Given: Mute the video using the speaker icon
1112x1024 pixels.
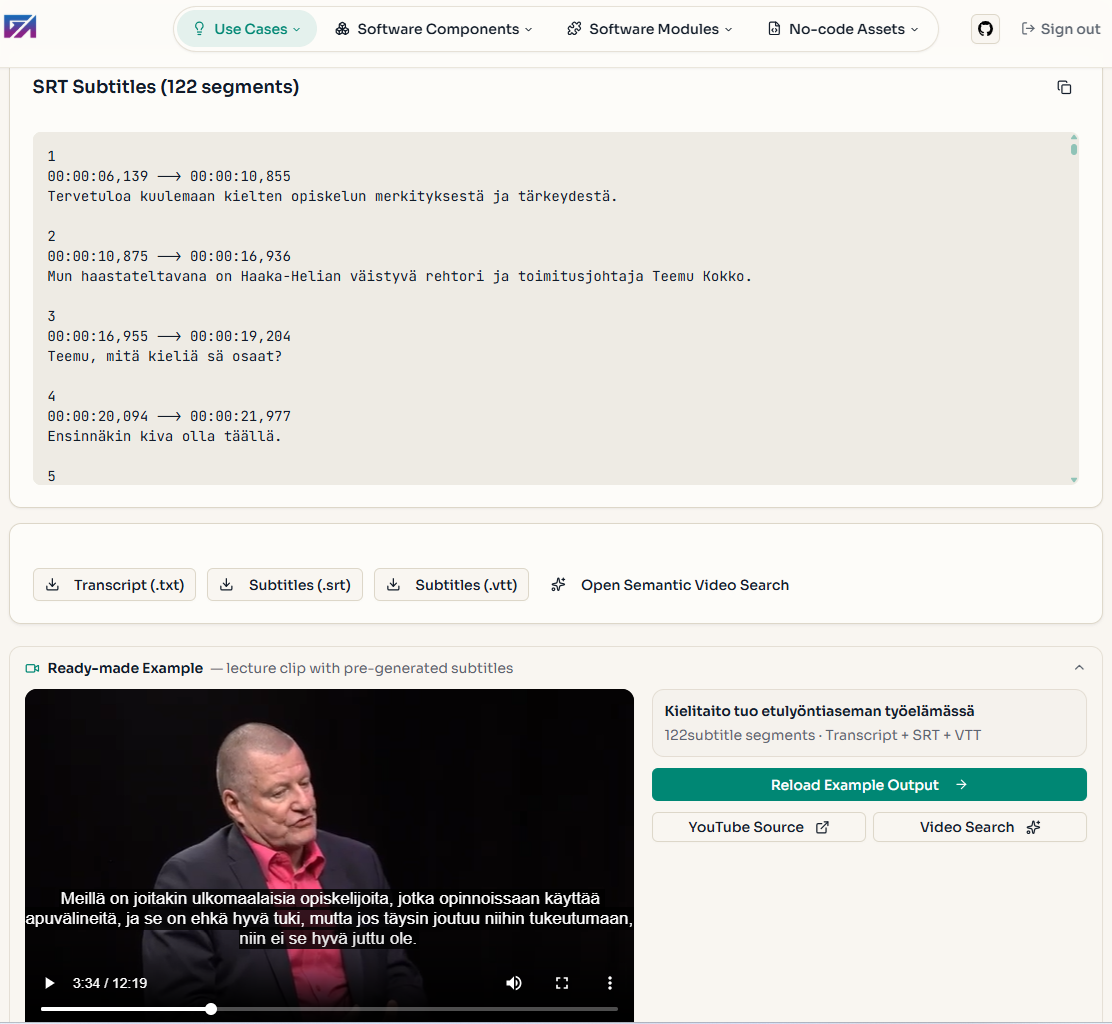Looking at the screenshot, I should coord(513,983).
